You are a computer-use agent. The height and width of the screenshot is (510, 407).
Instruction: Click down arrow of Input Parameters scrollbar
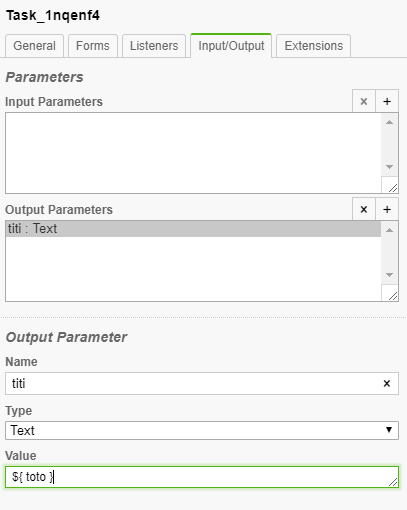[389, 167]
